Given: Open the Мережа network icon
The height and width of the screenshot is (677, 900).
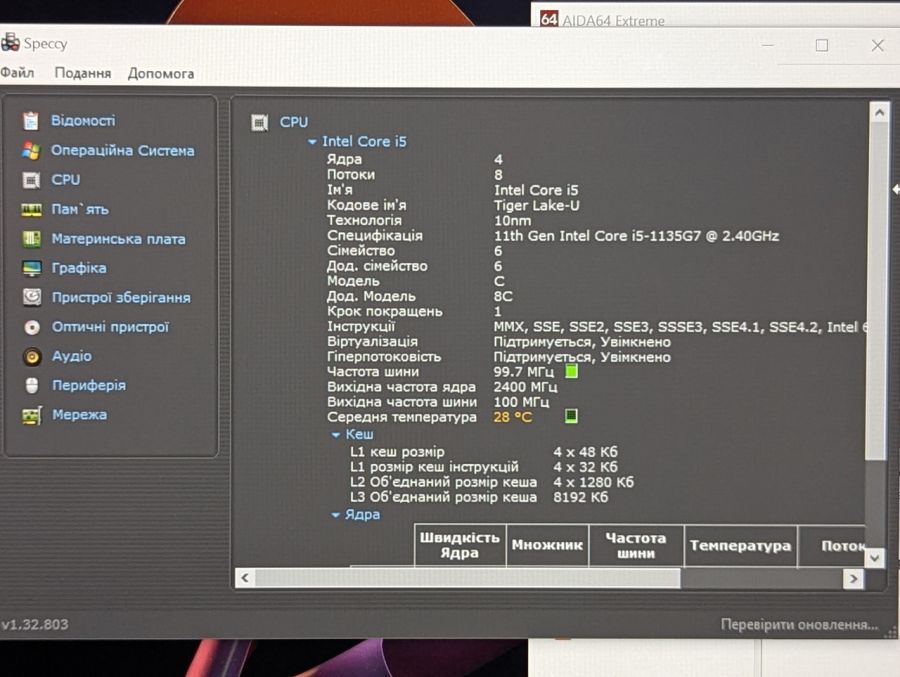Looking at the screenshot, I should (x=32, y=415).
